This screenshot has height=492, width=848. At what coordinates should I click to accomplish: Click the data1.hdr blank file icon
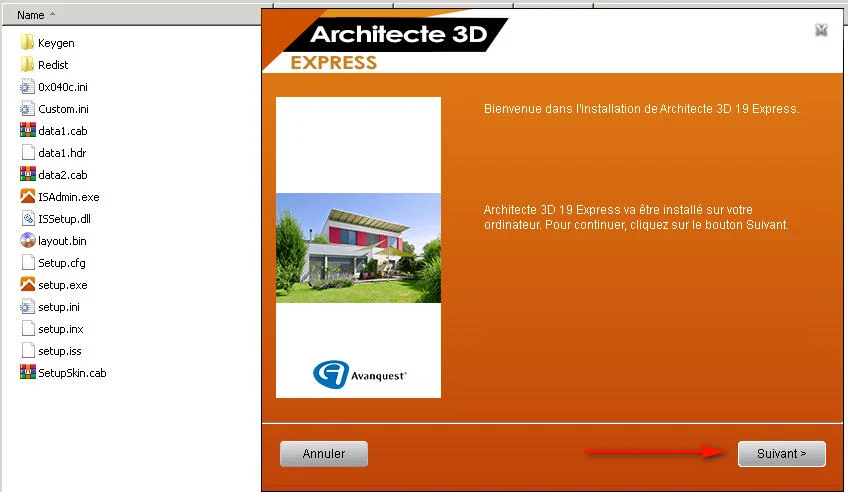28,153
